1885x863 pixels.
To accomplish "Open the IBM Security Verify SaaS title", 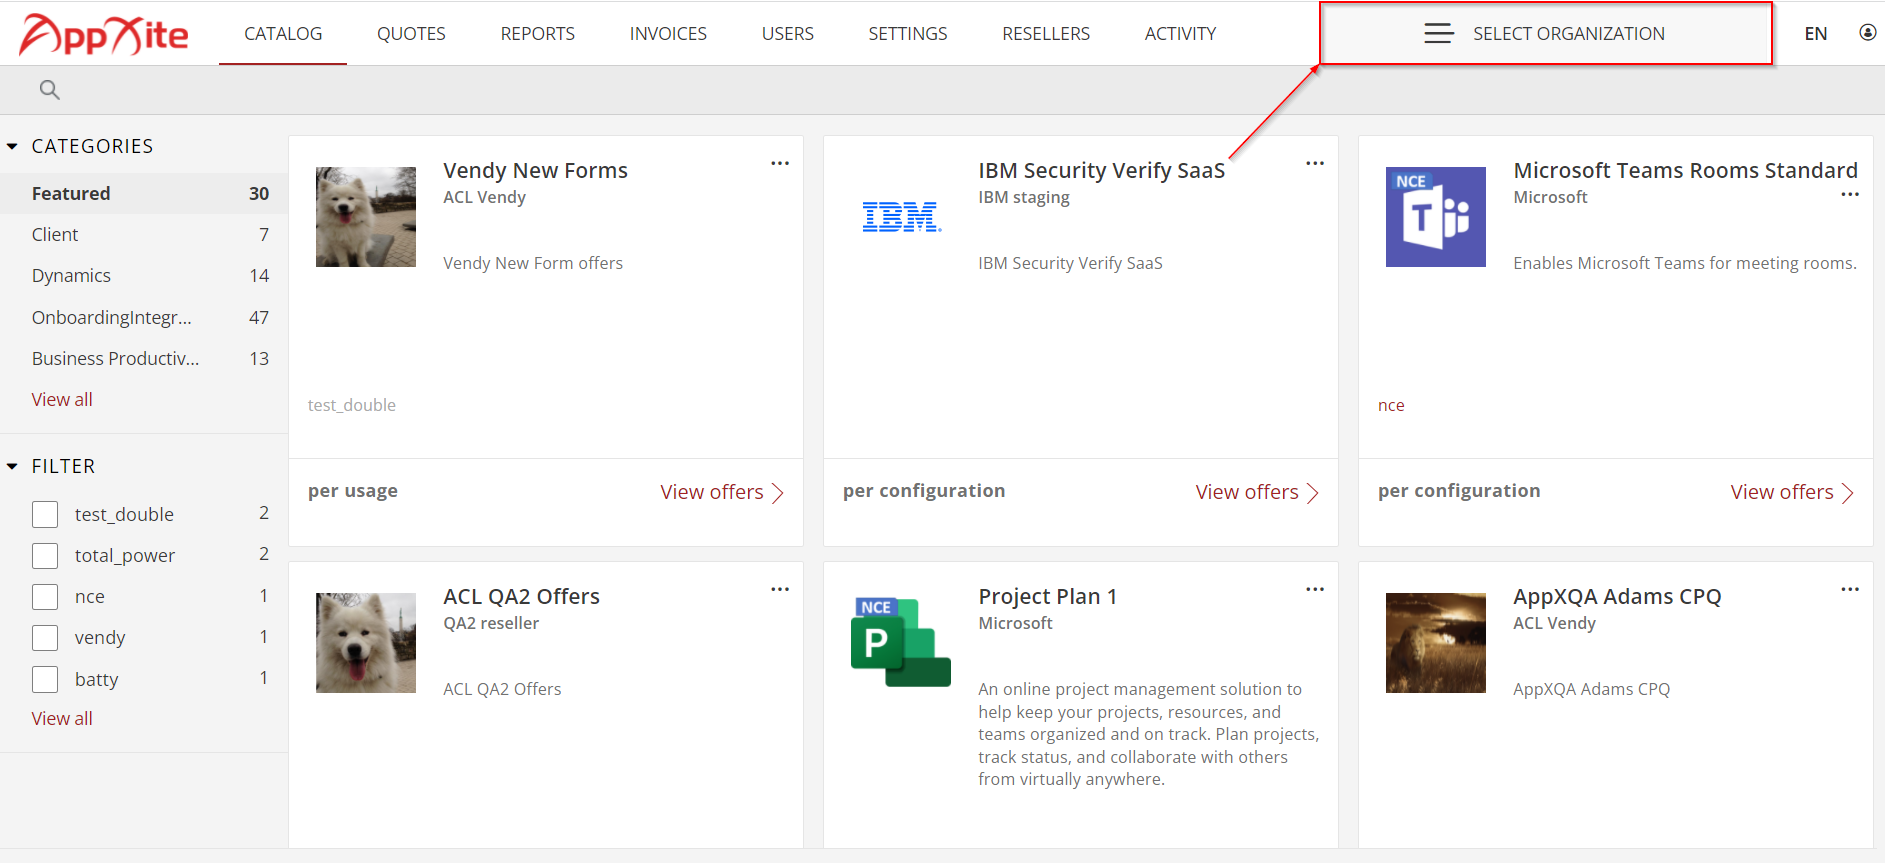I will pos(1101,171).
